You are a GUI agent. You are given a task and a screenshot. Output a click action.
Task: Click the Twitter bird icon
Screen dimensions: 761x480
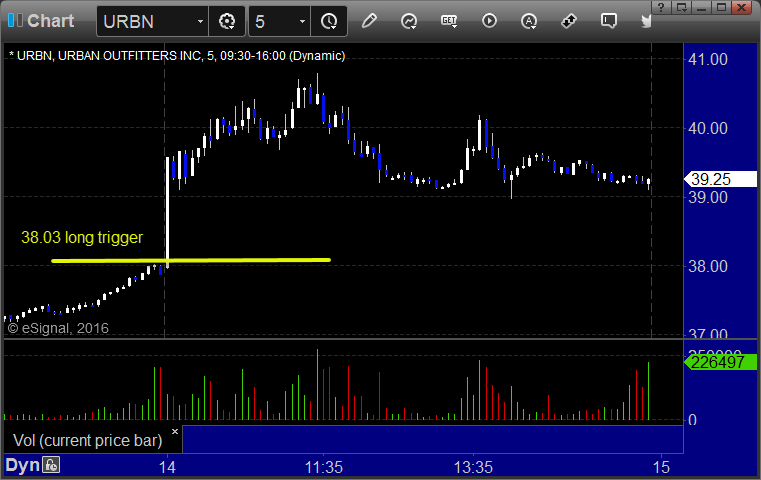[646, 21]
